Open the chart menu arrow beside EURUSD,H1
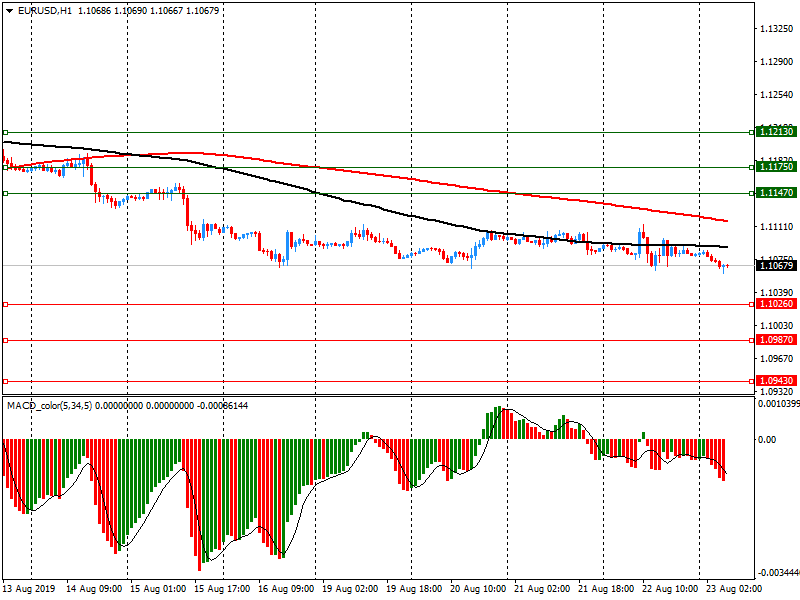Image resolution: width=800 pixels, height=600 pixels. [x=9, y=11]
